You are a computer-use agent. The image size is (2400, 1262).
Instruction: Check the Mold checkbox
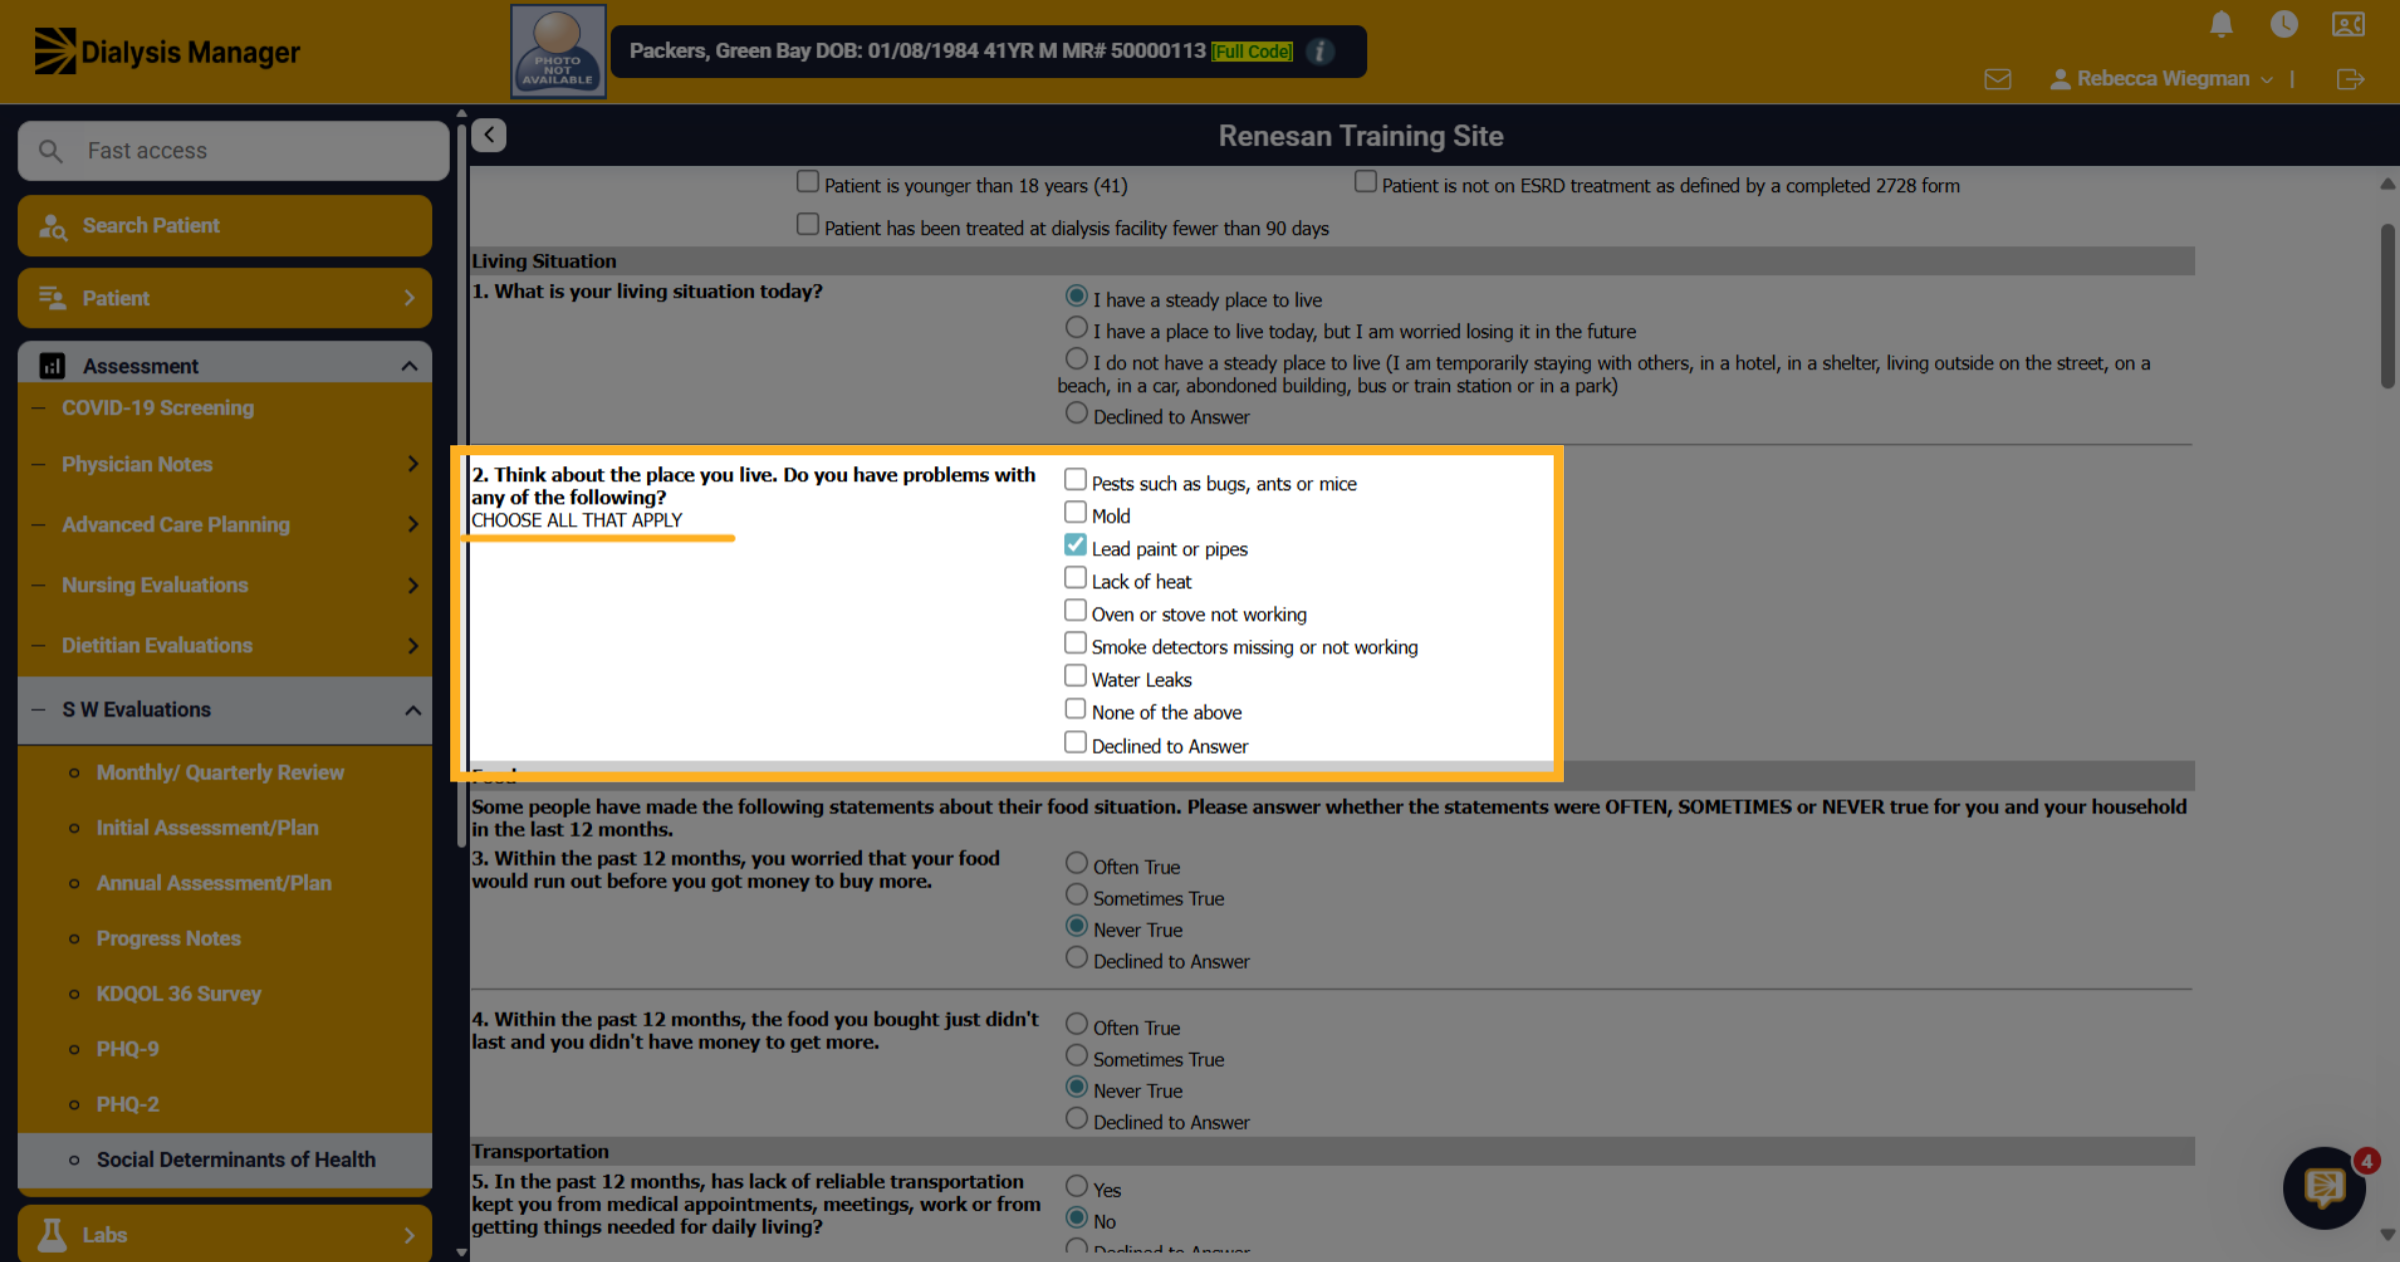[x=1075, y=513]
